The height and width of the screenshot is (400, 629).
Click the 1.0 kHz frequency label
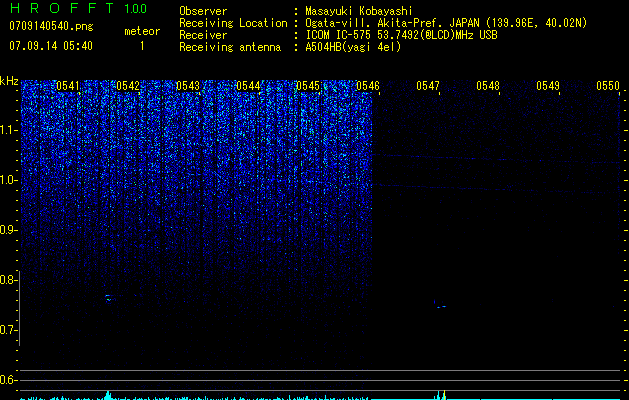[x=9, y=180]
